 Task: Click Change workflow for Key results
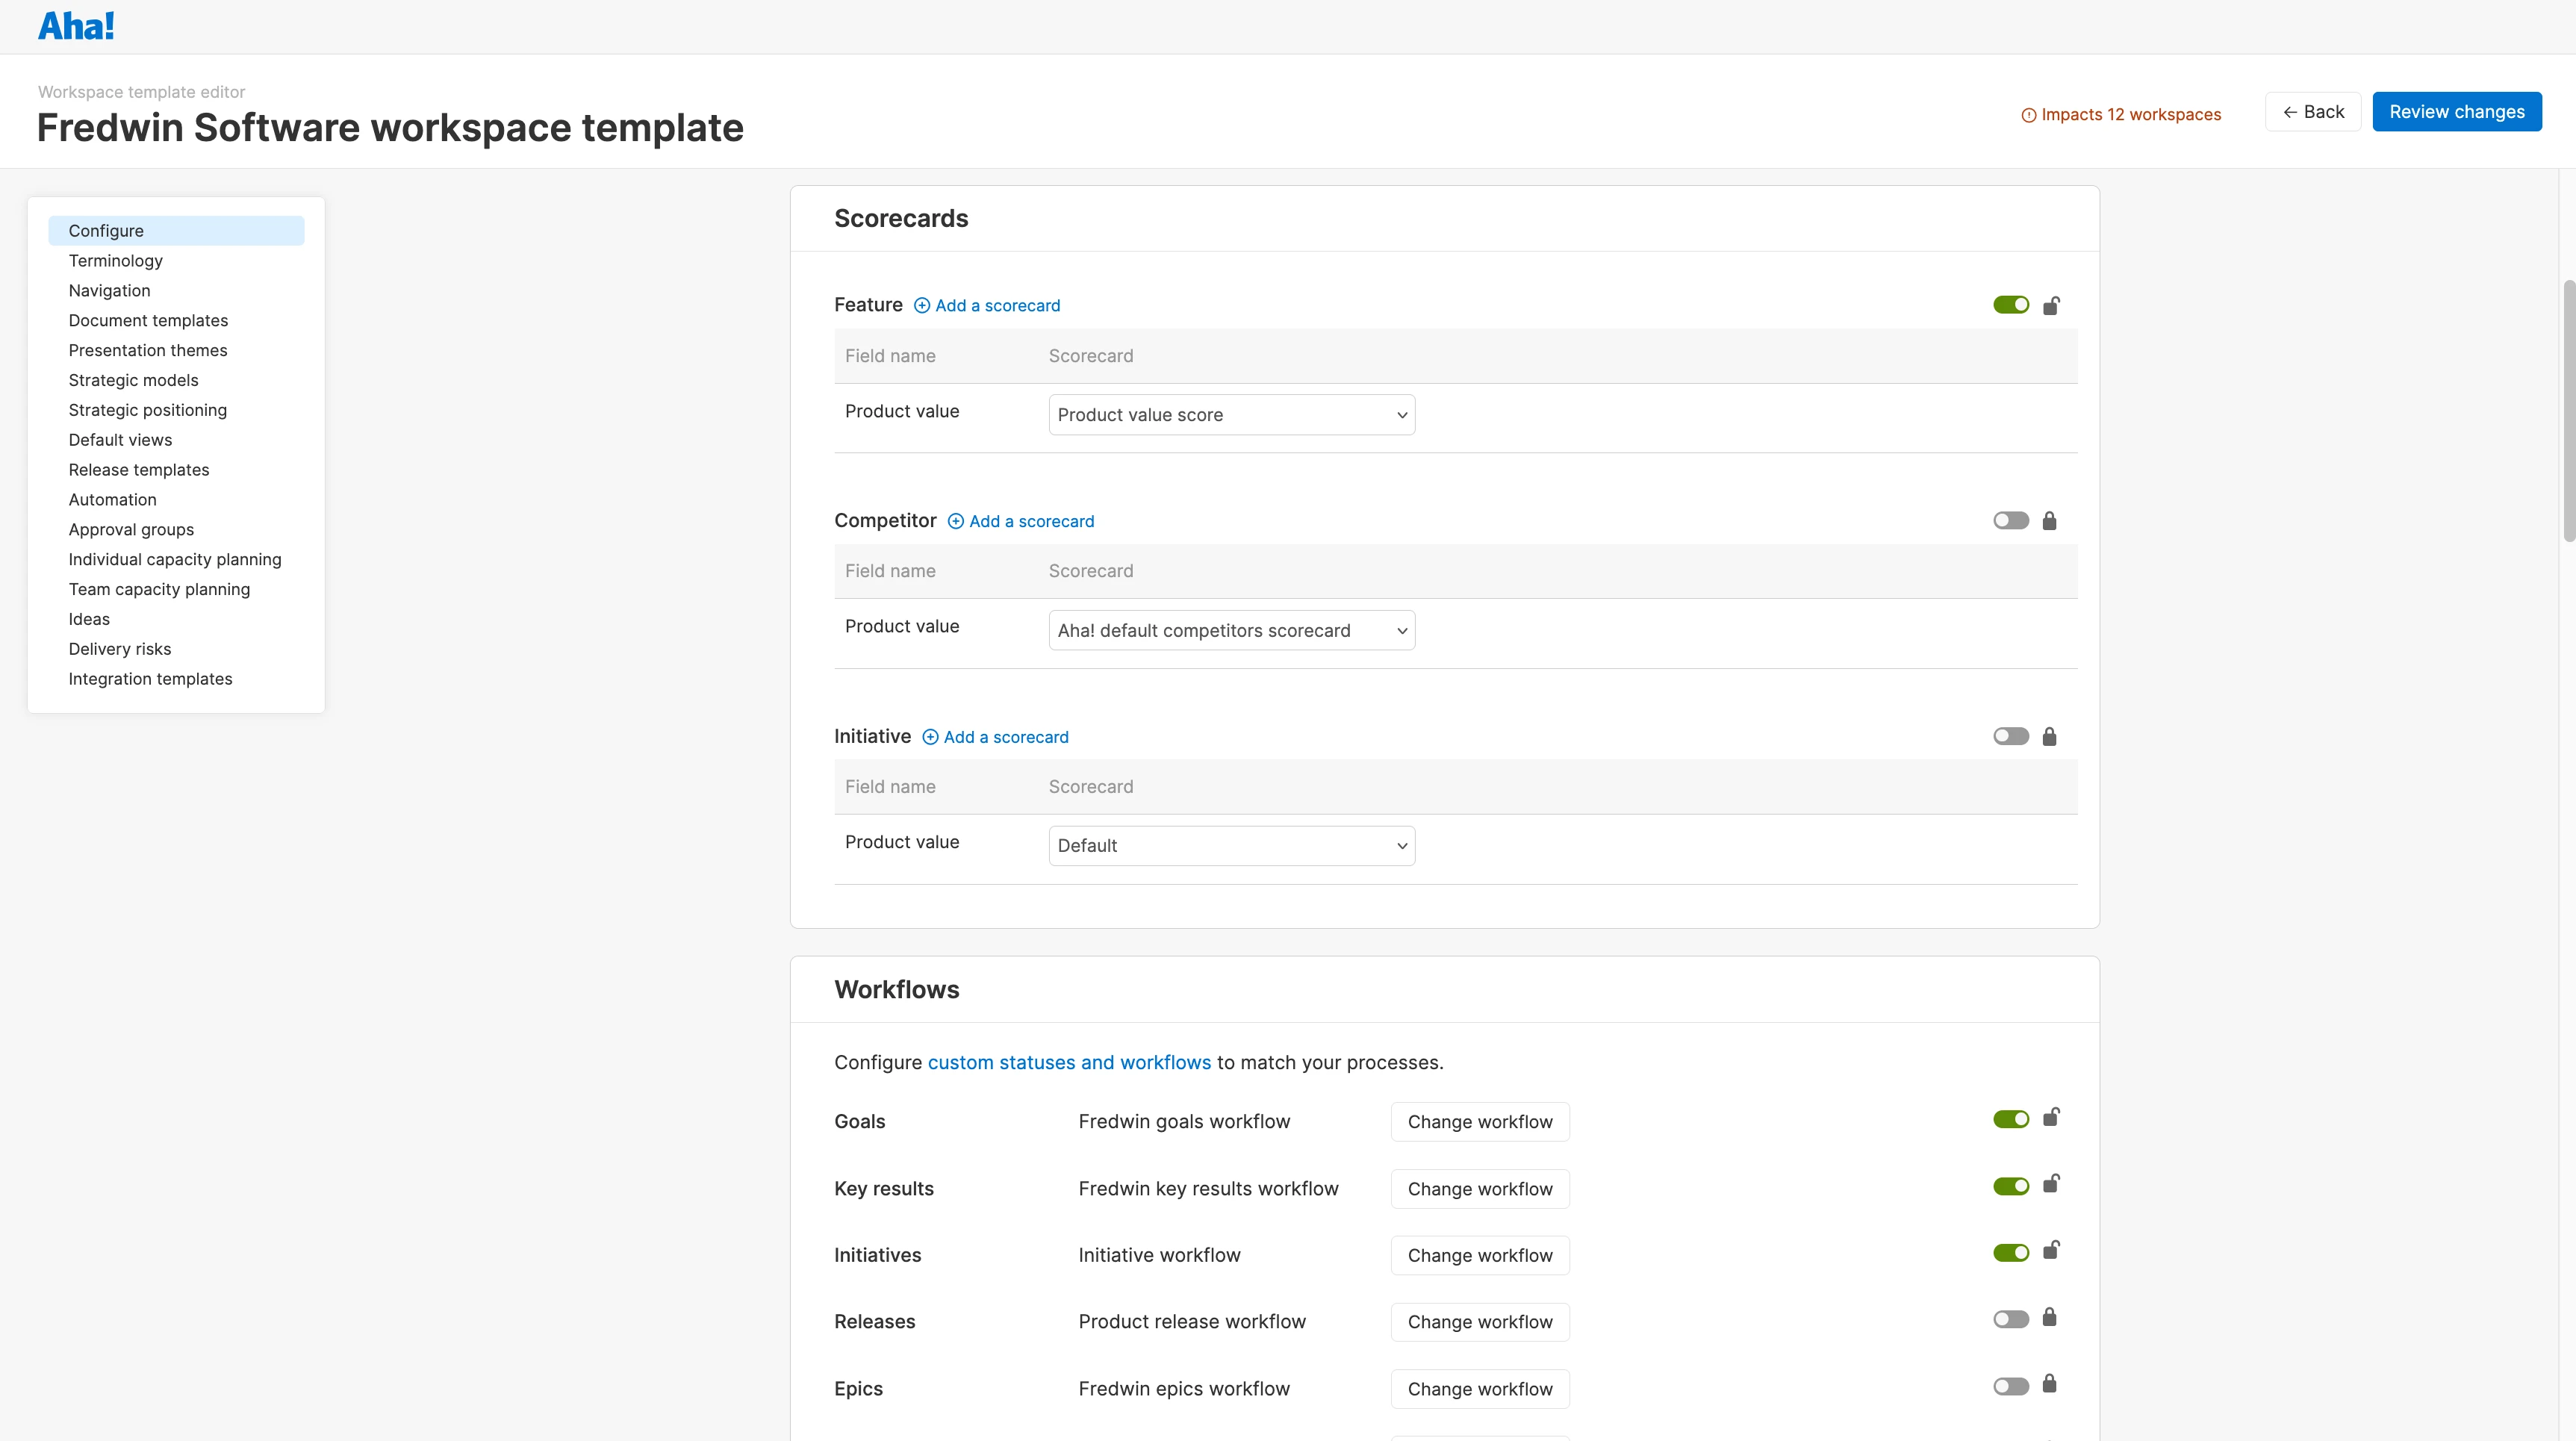pos(1480,1189)
